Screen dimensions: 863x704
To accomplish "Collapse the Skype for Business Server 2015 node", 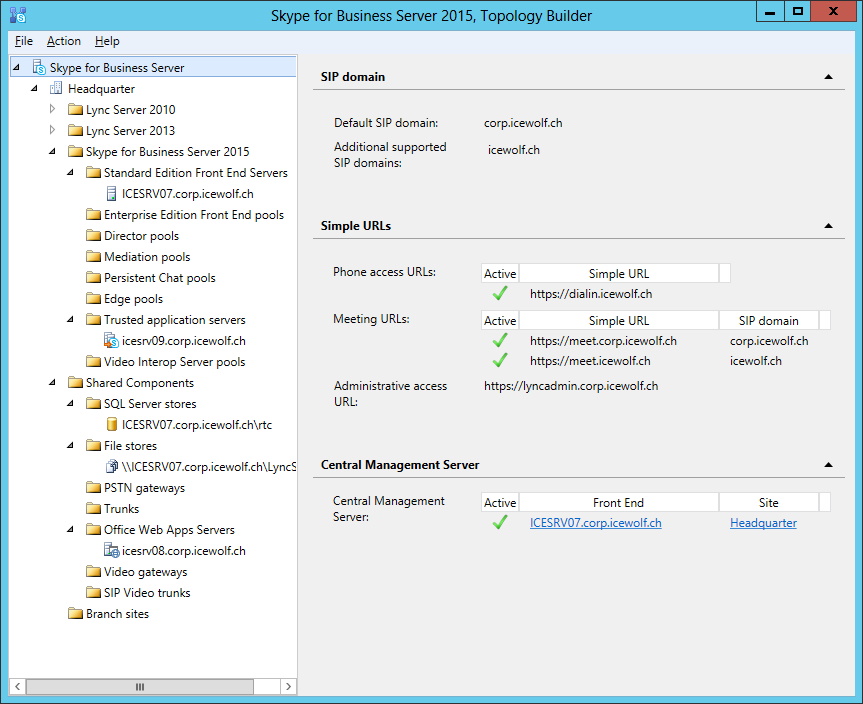I will (53, 151).
